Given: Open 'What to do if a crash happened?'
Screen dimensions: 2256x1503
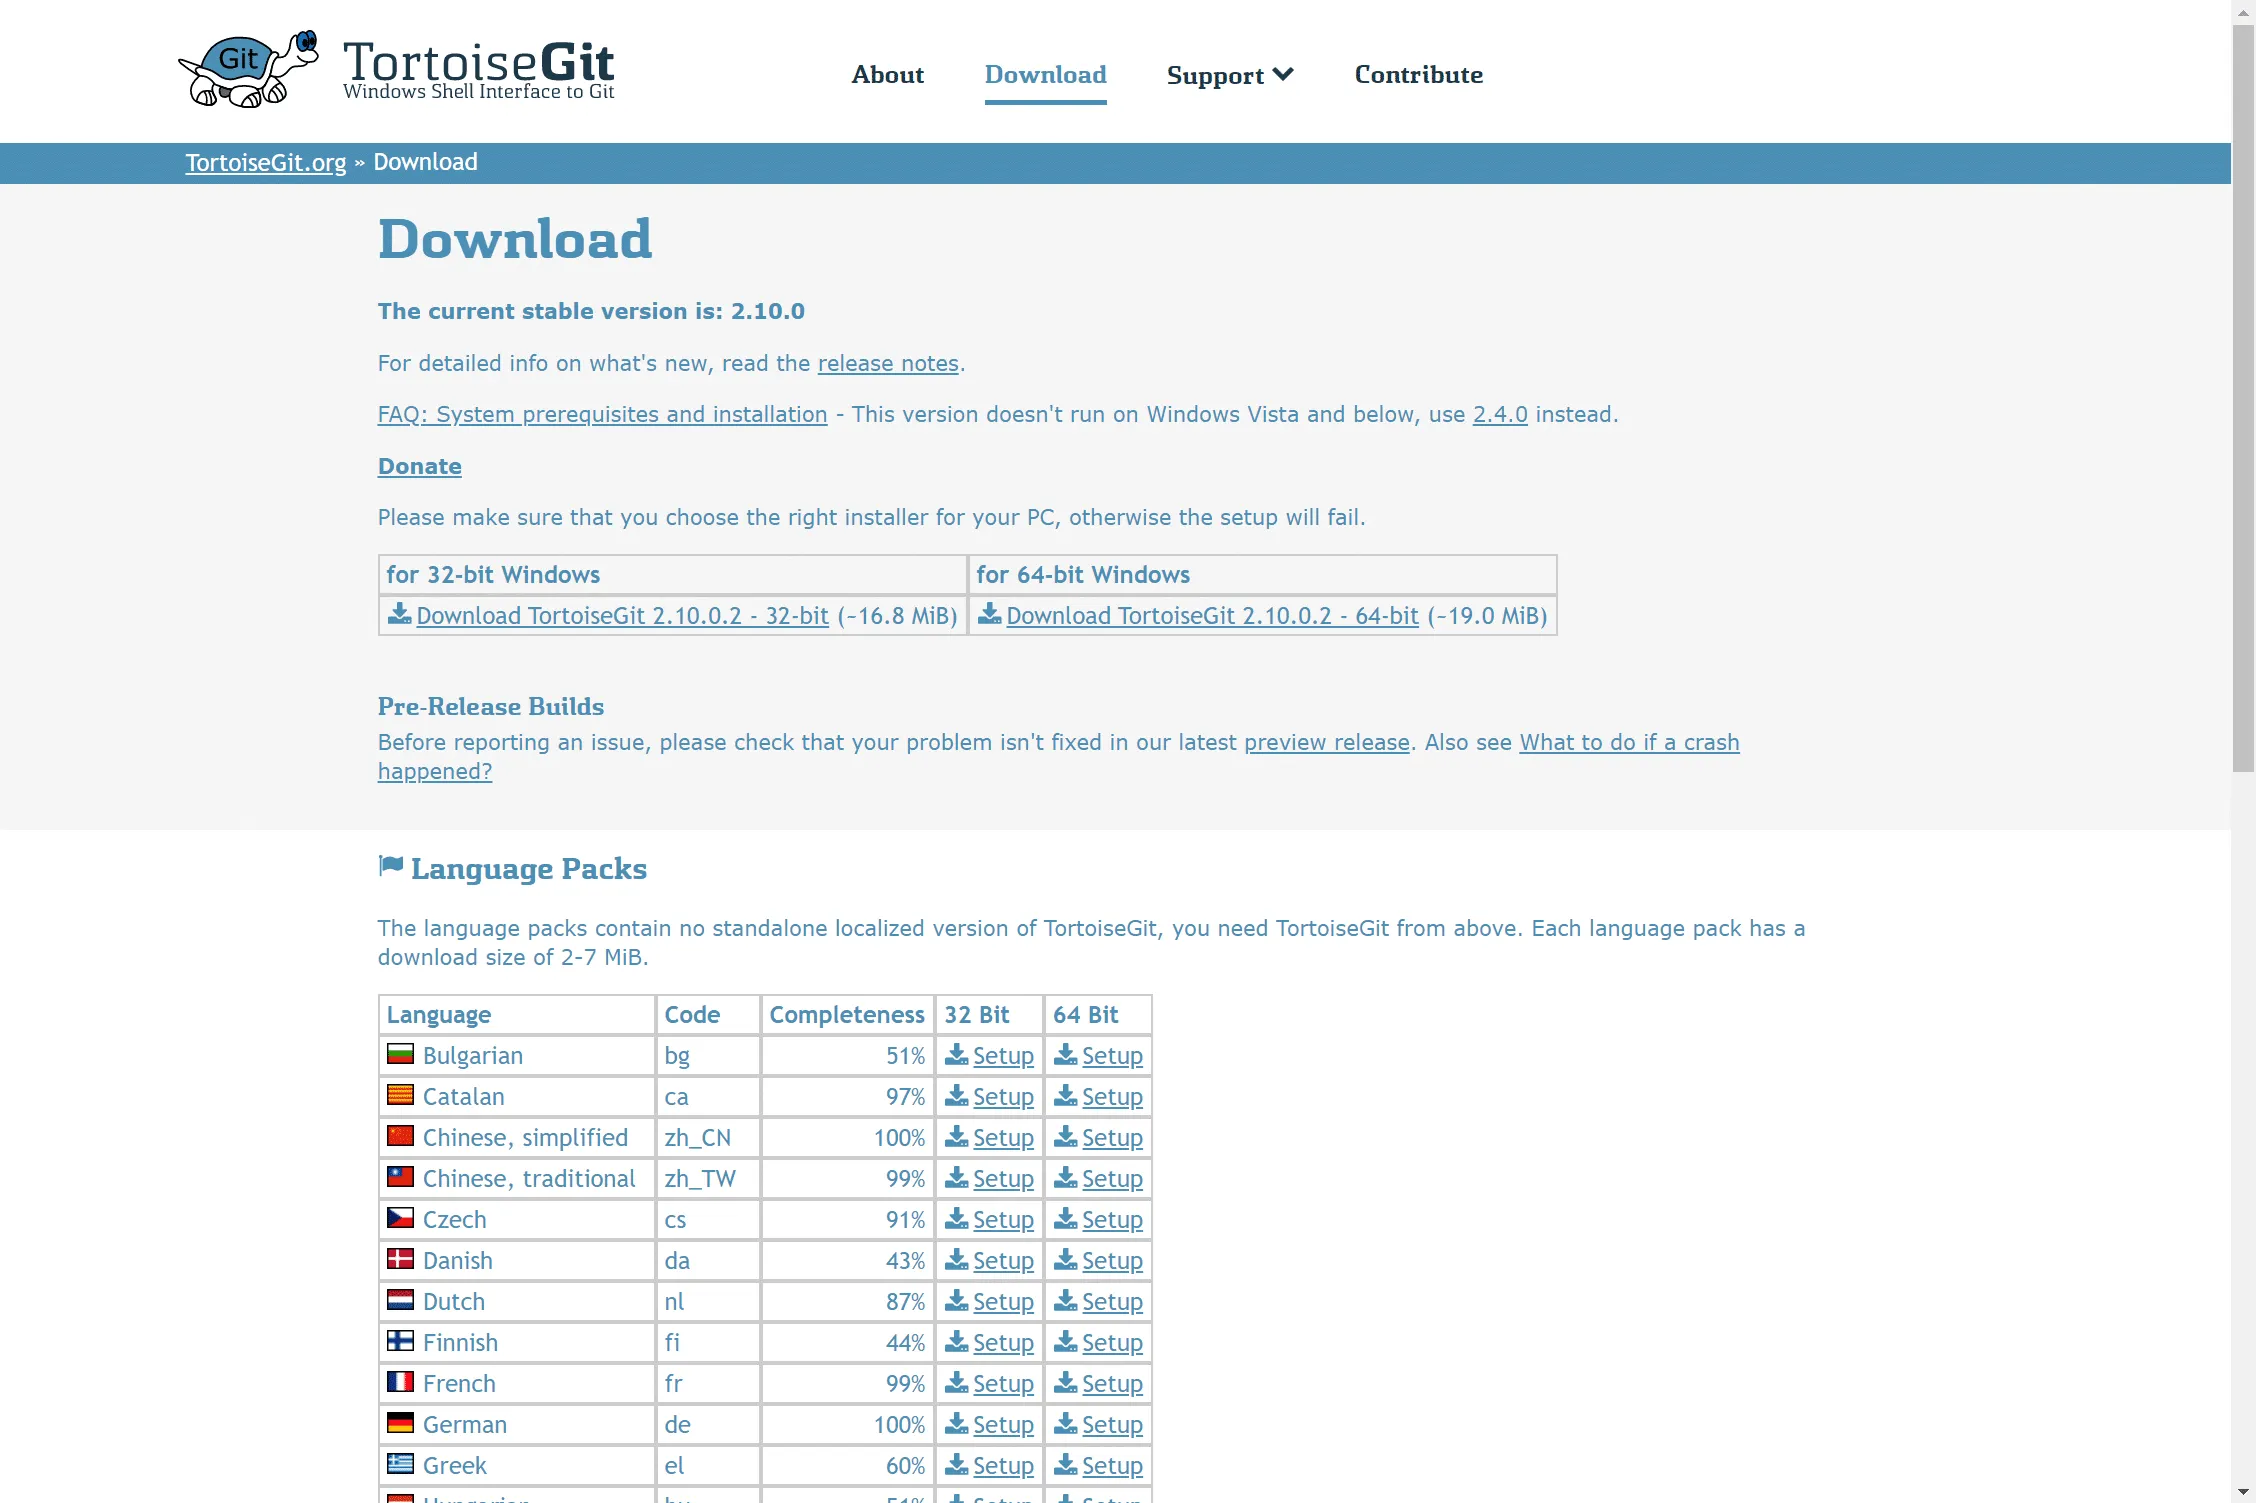Looking at the screenshot, I should coord(1630,742).
